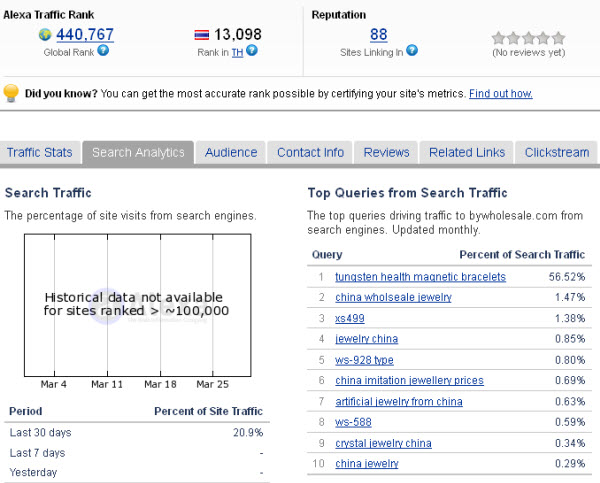Click the help icon next to Sites Linking In

pyautogui.click(x=412, y=51)
